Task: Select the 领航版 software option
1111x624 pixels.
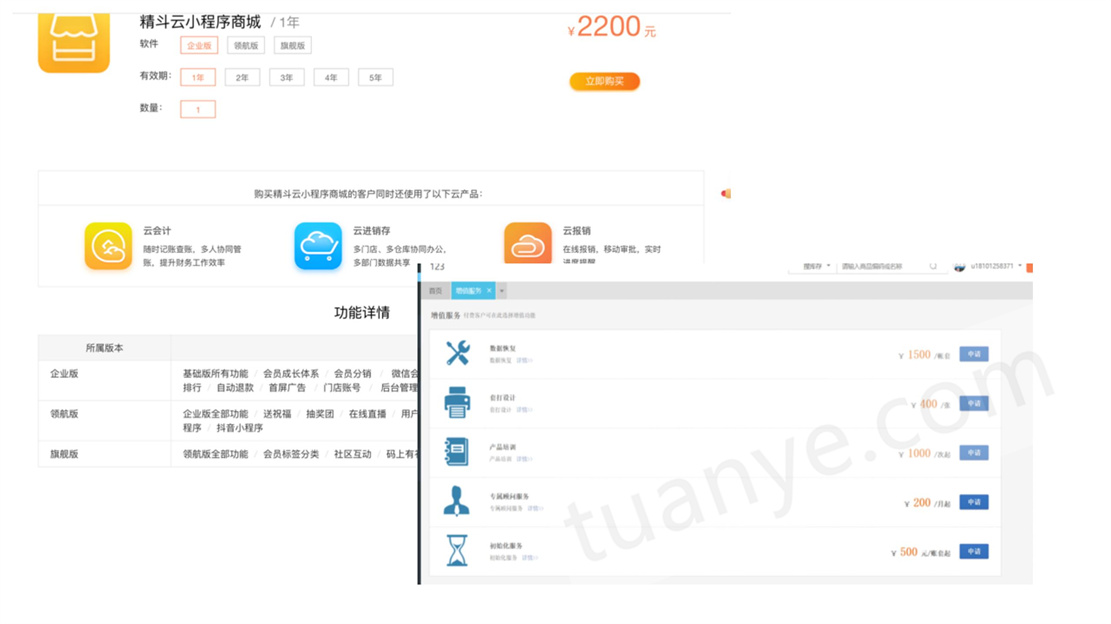Action: [246, 45]
